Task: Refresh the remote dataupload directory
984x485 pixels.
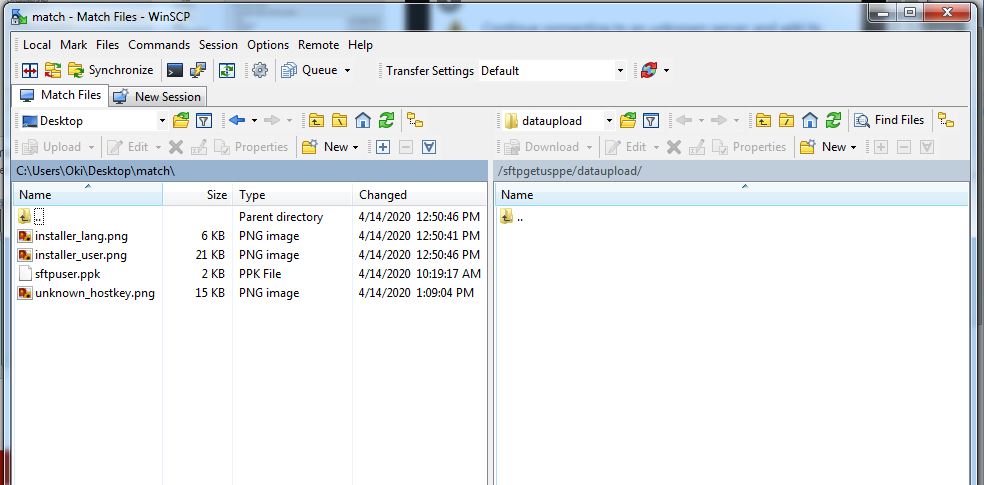Action: point(833,121)
